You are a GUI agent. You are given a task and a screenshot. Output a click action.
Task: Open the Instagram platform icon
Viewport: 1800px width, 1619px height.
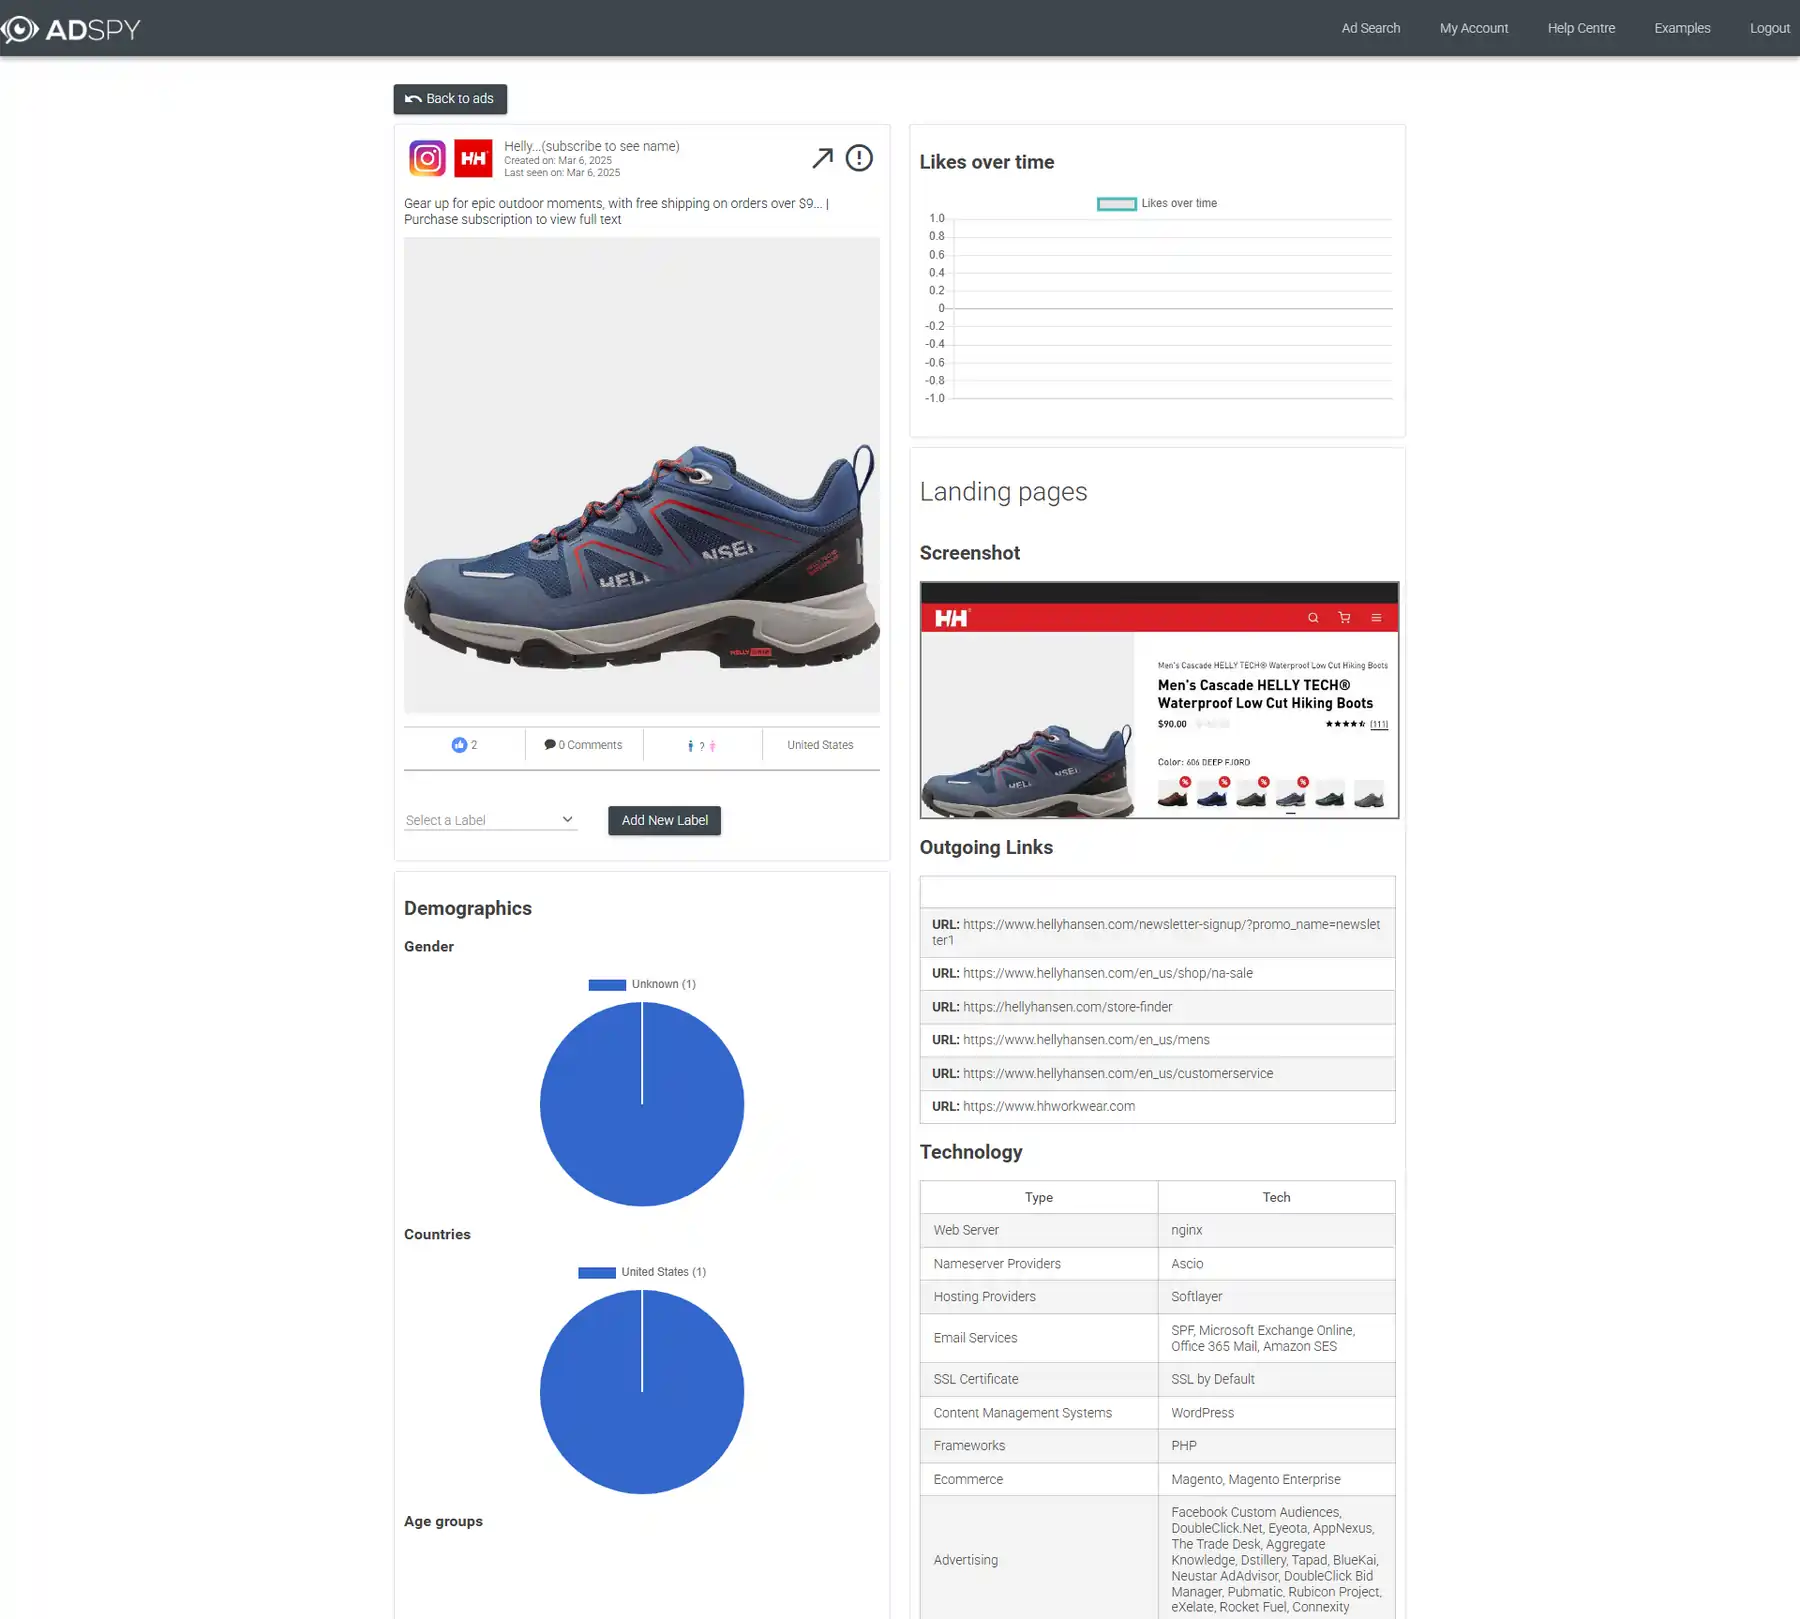pos(427,158)
